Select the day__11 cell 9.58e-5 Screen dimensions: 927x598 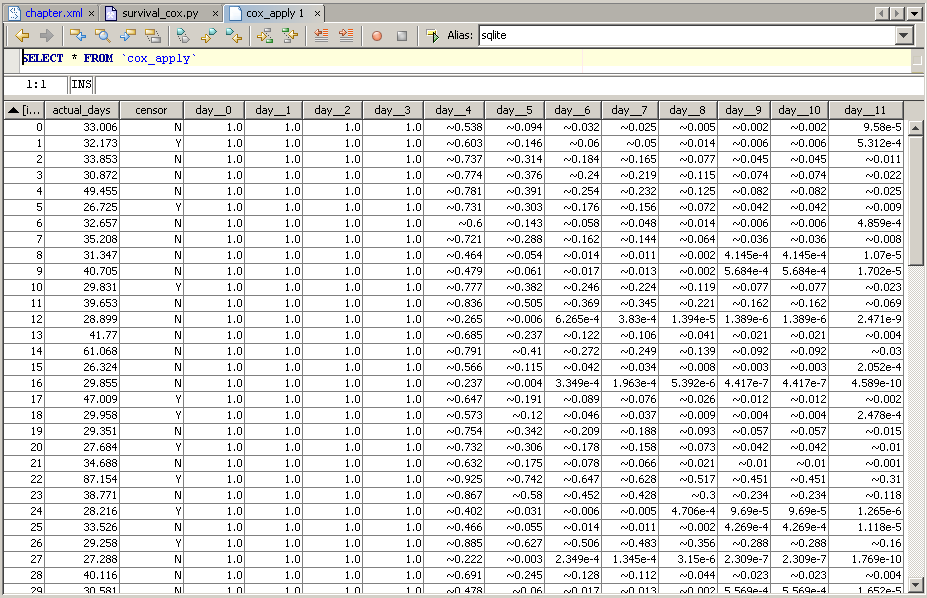point(866,127)
